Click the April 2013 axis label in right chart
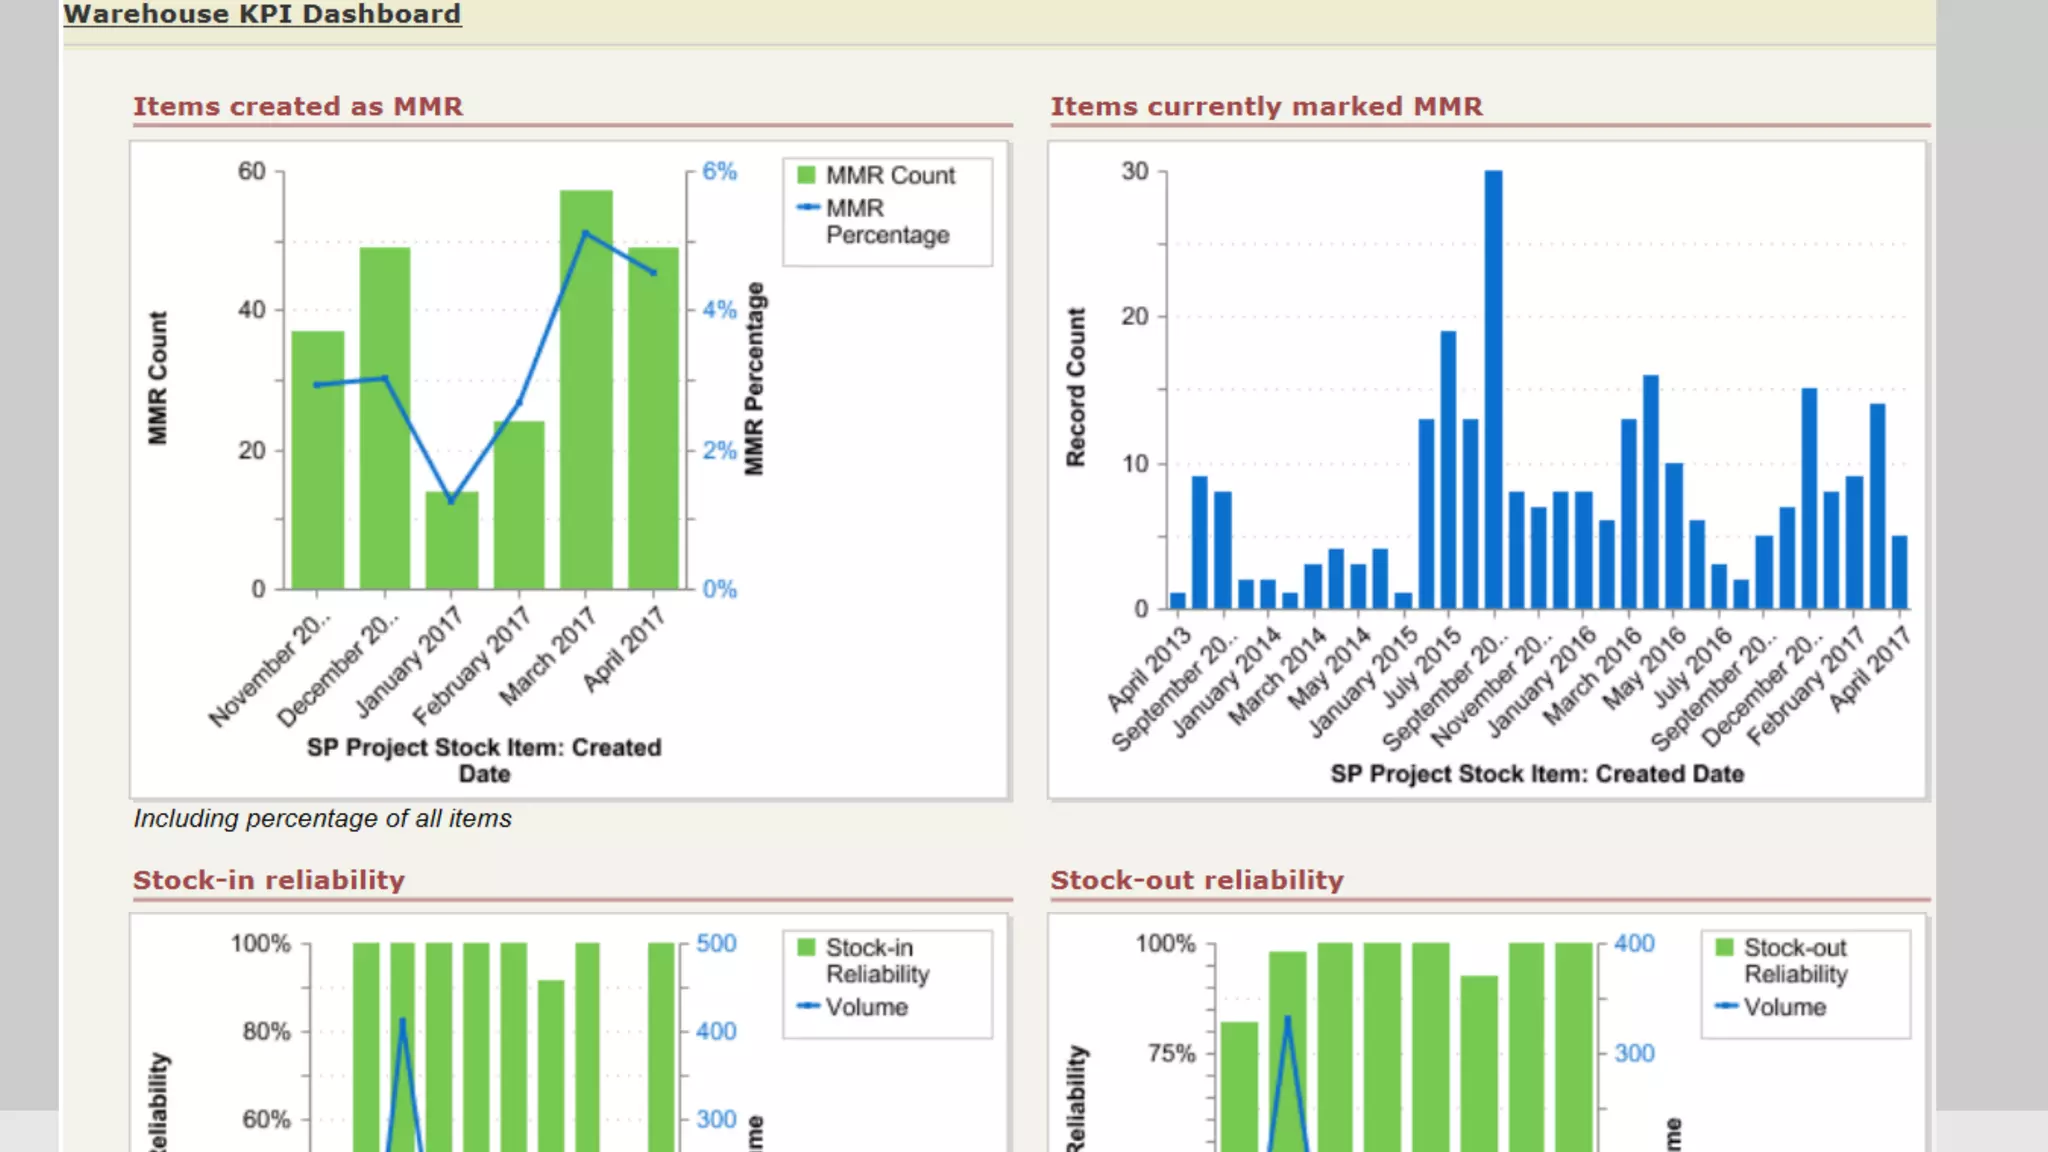Viewport: 2048px width, 1152px height. 1150,668
